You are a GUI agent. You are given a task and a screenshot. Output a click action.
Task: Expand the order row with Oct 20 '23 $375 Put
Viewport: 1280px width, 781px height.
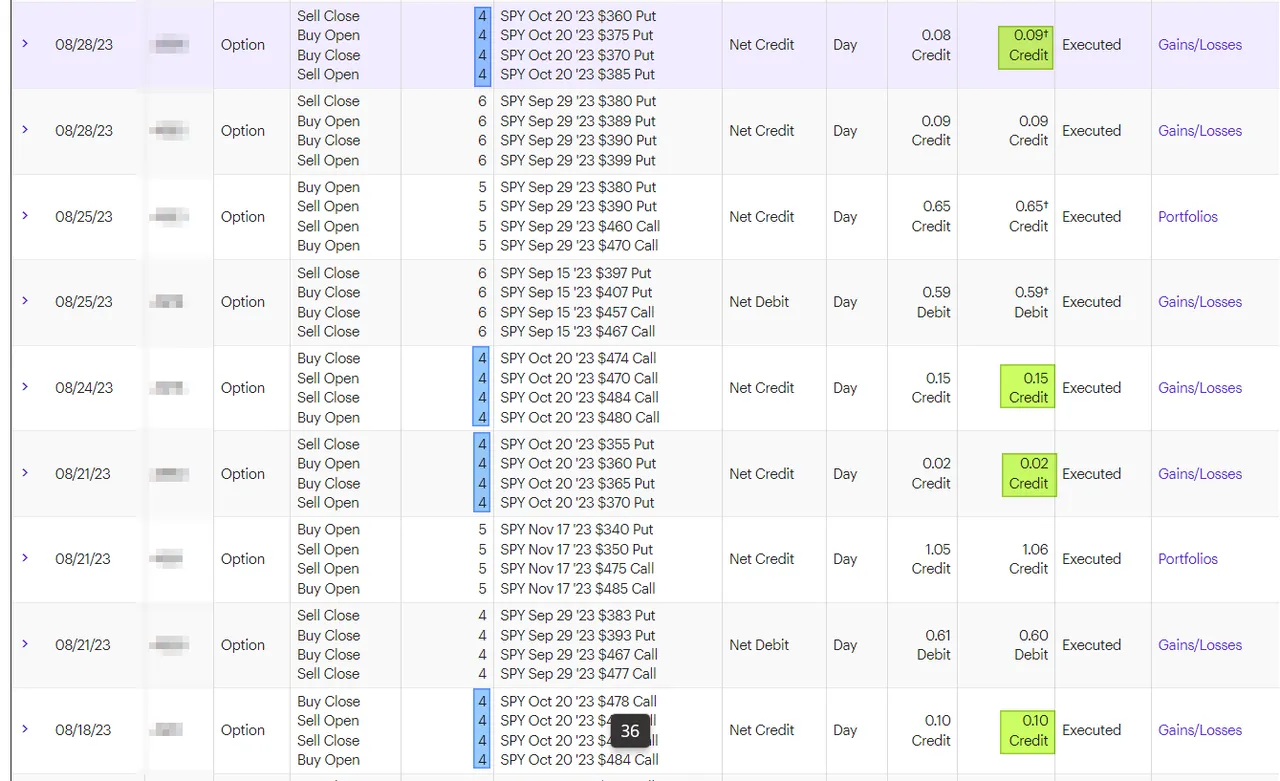[25, 44]
